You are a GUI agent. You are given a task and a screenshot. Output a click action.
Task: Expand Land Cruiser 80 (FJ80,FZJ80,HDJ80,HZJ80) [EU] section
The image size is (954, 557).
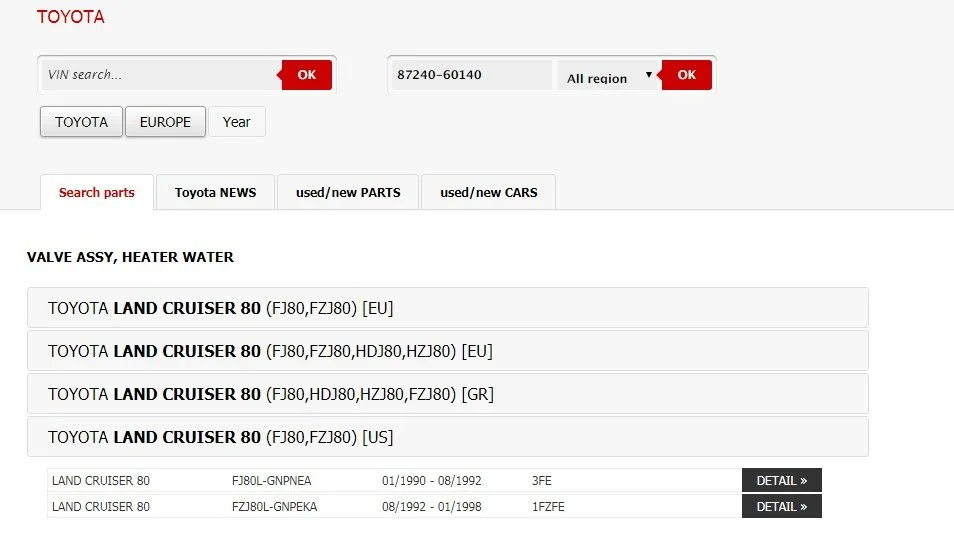click(447, 351)
